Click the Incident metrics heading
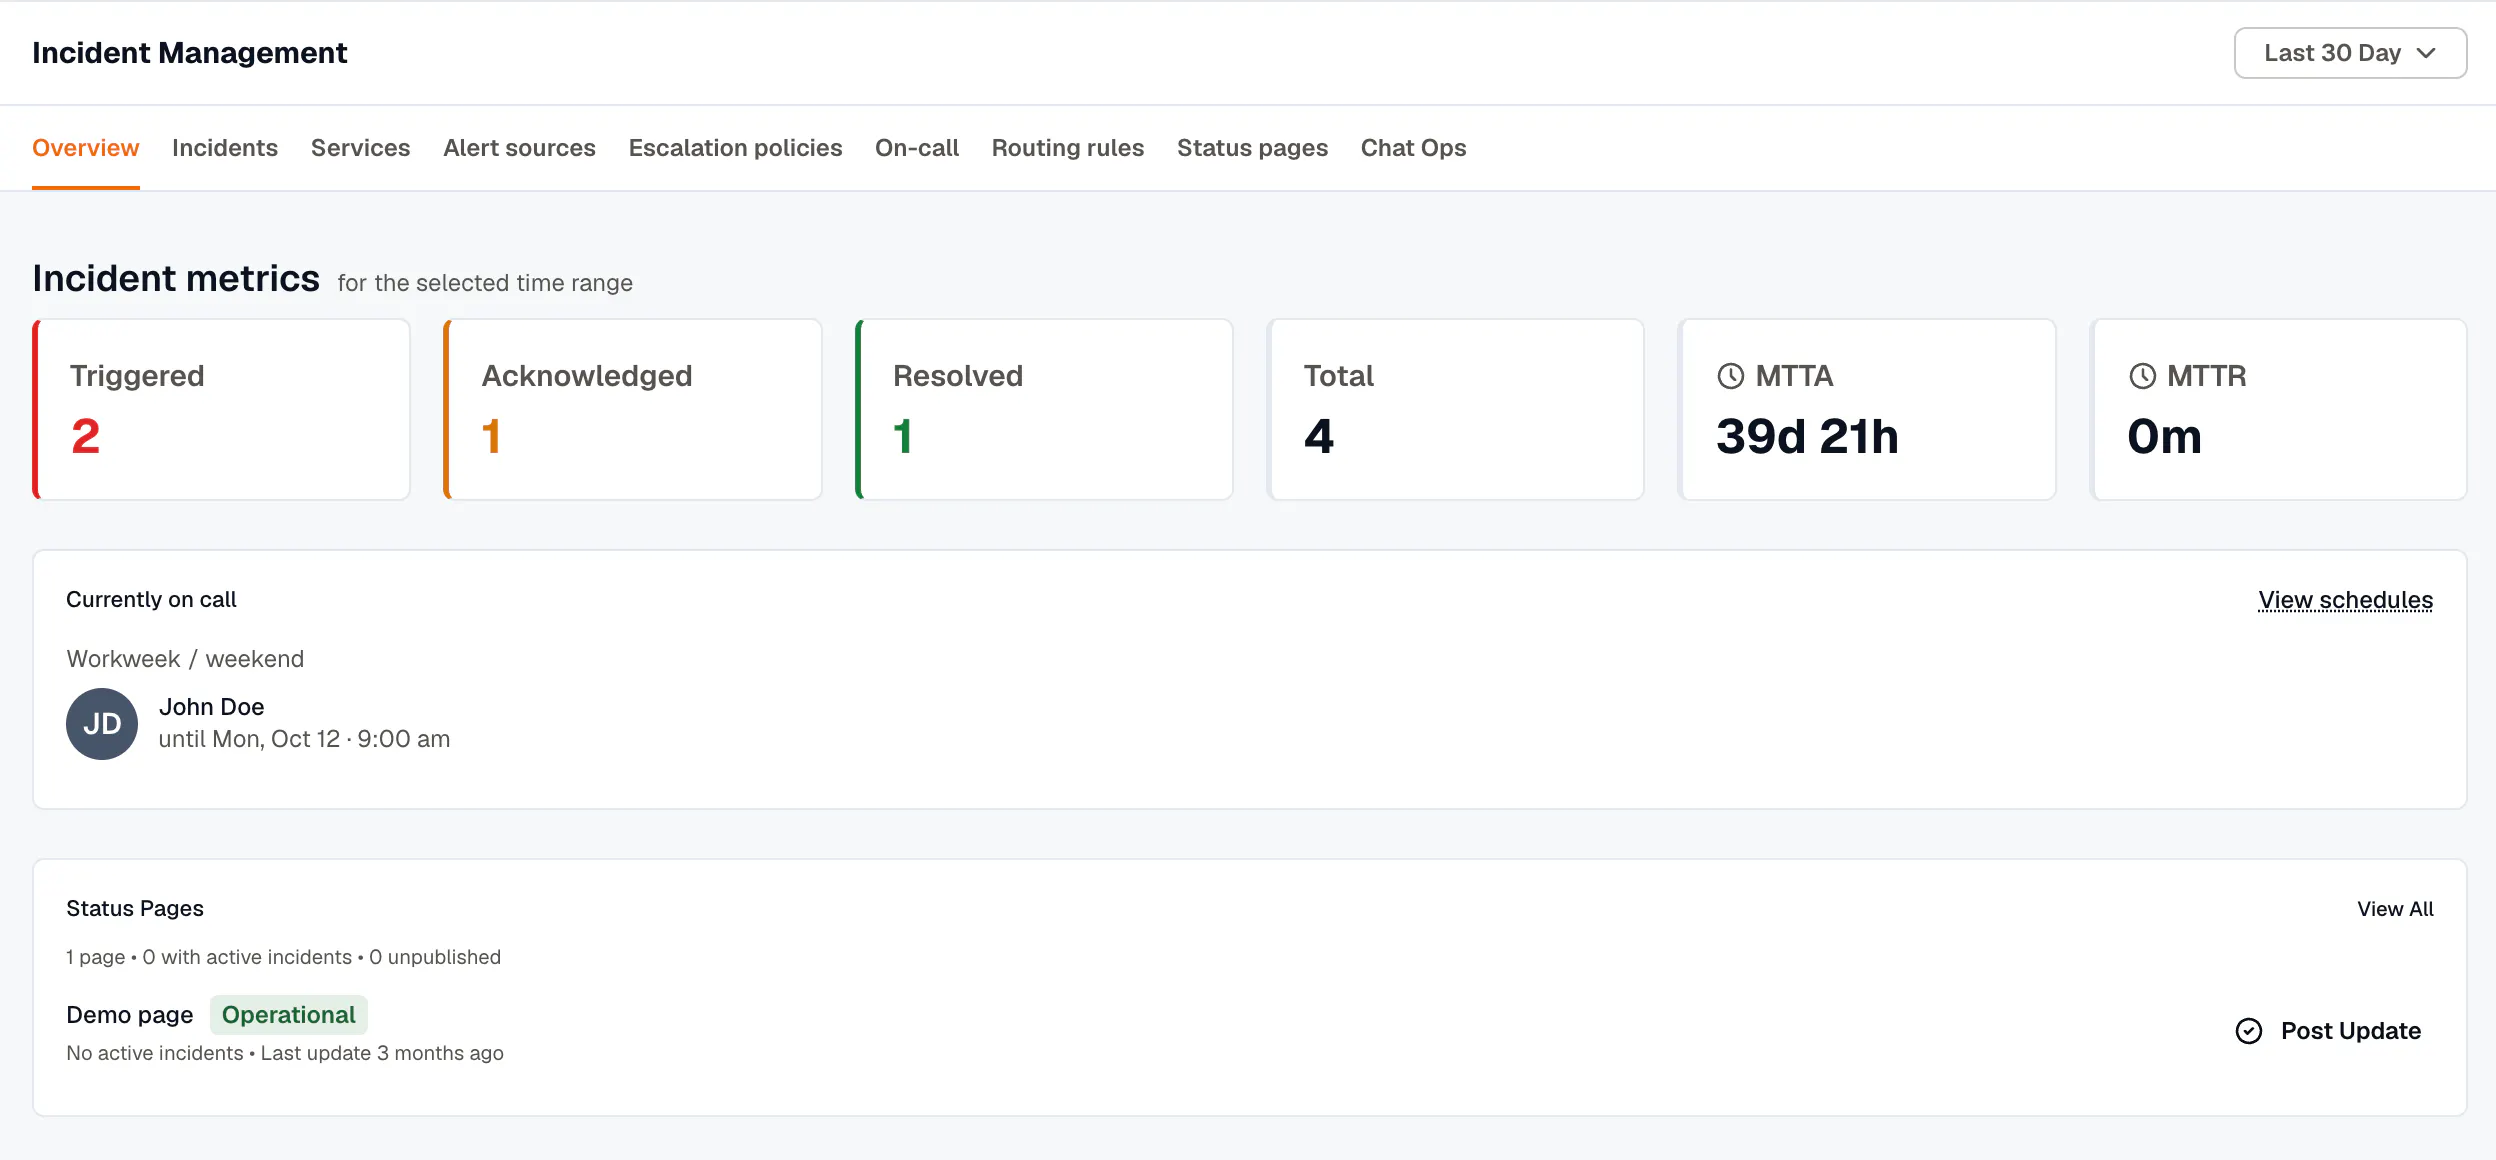This screenshot has height=1160, width=2496. tap(176, 279)
